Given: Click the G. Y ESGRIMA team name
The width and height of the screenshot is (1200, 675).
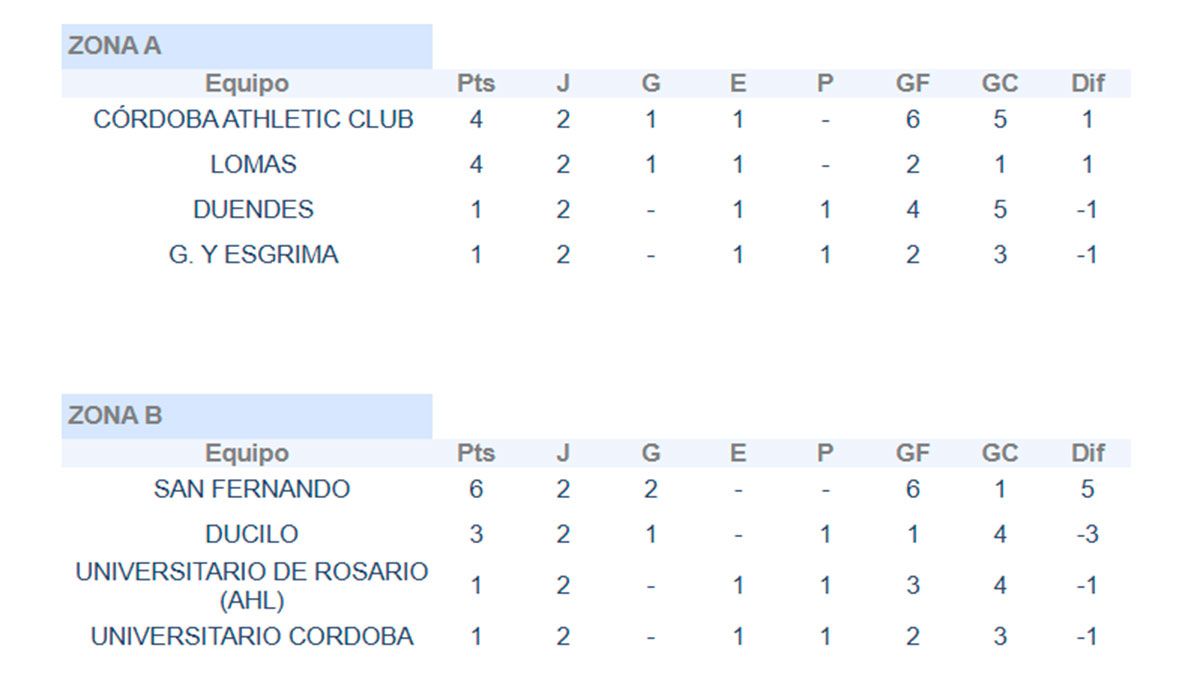Looking at the screenshot, I should point(253,255).
